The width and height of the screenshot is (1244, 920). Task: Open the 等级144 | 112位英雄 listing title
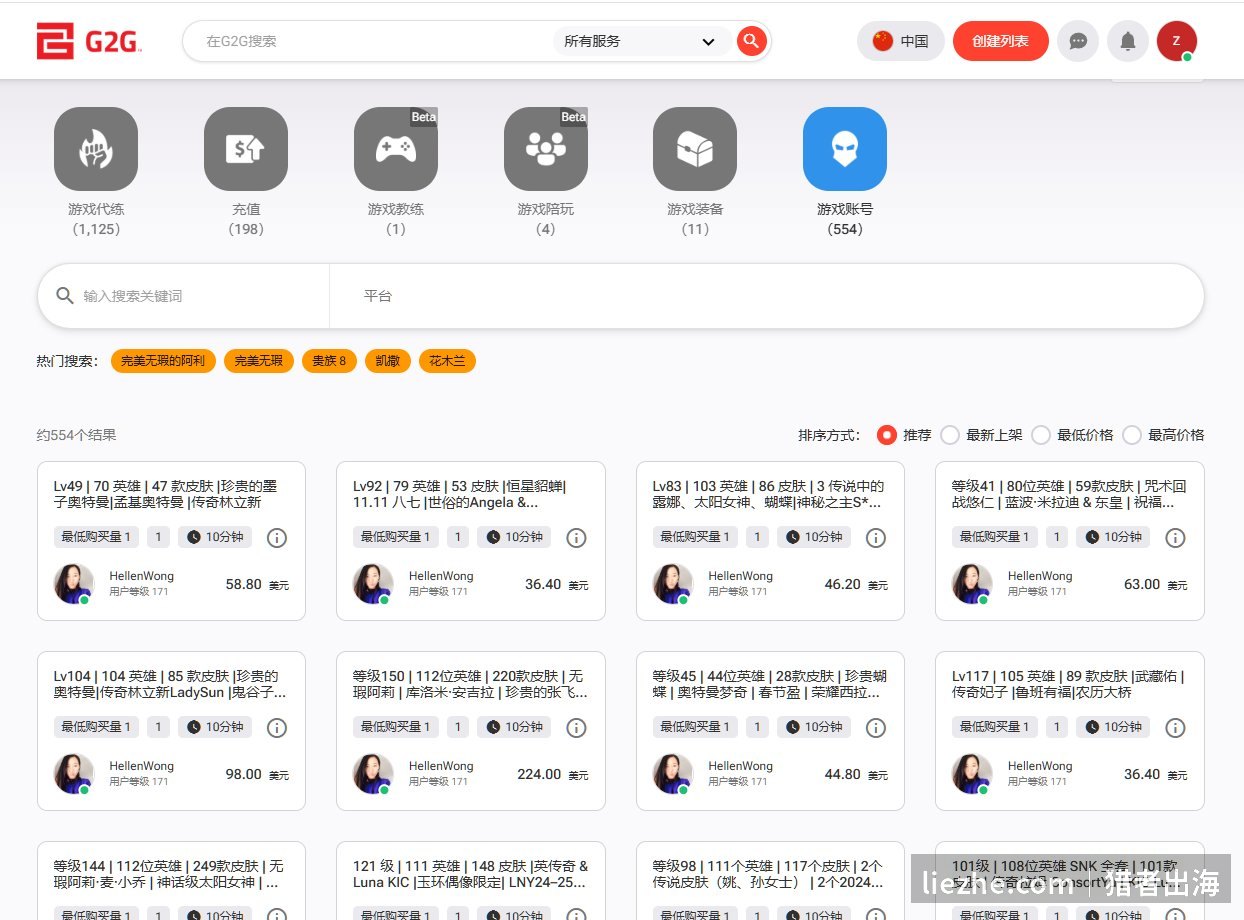pyautogui.click(x=168, y=874)
